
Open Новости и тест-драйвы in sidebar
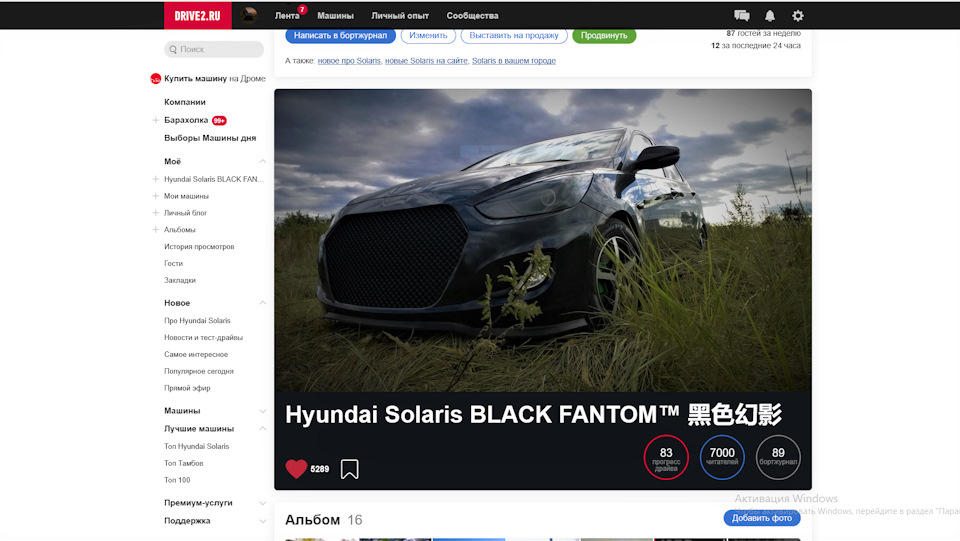(203, 337)
